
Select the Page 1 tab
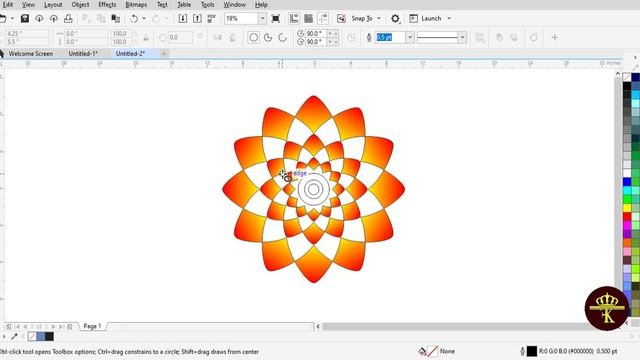click(x=92, y=326)
